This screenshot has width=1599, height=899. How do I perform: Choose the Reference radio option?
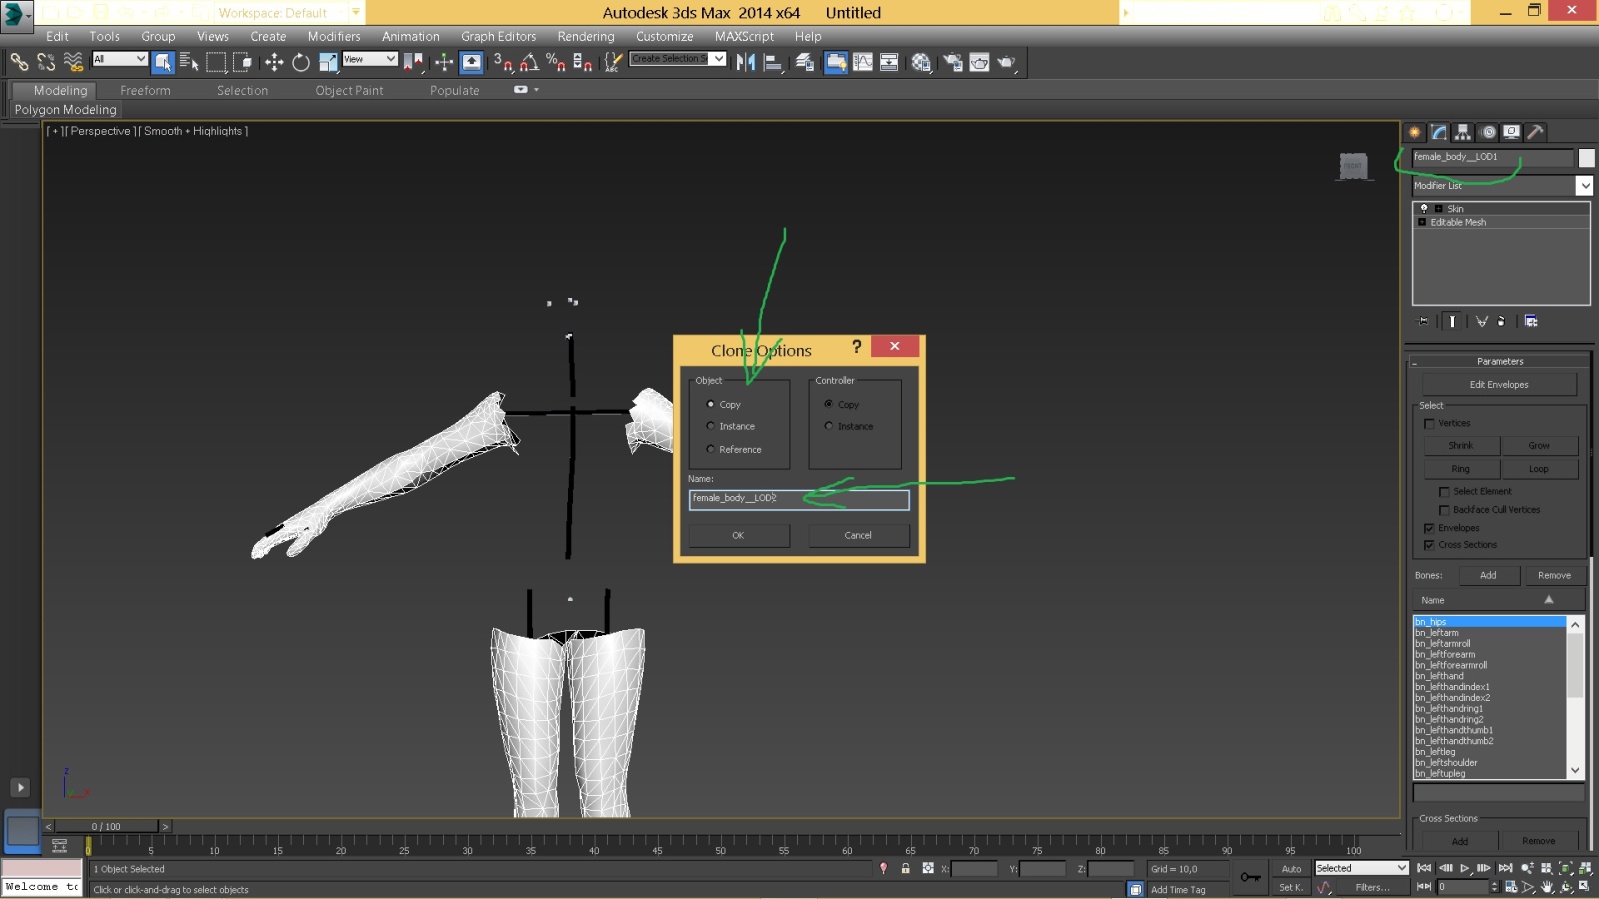[x=711, y=450]
